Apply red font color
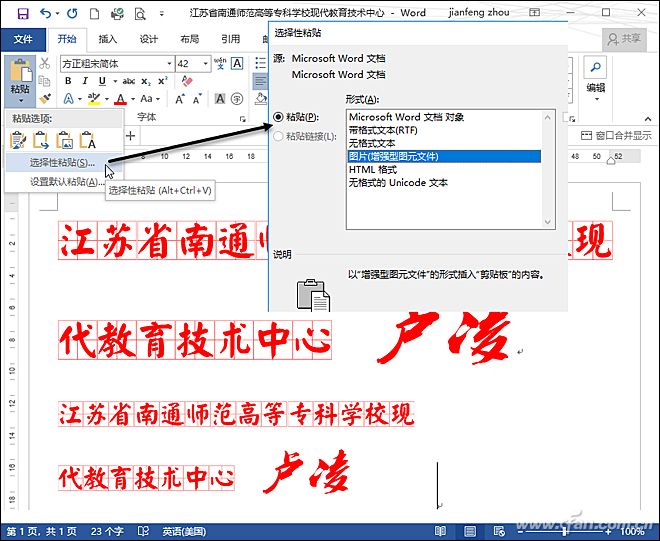The width and height of the screenshot is (660, 541). [x=121, y=99]
